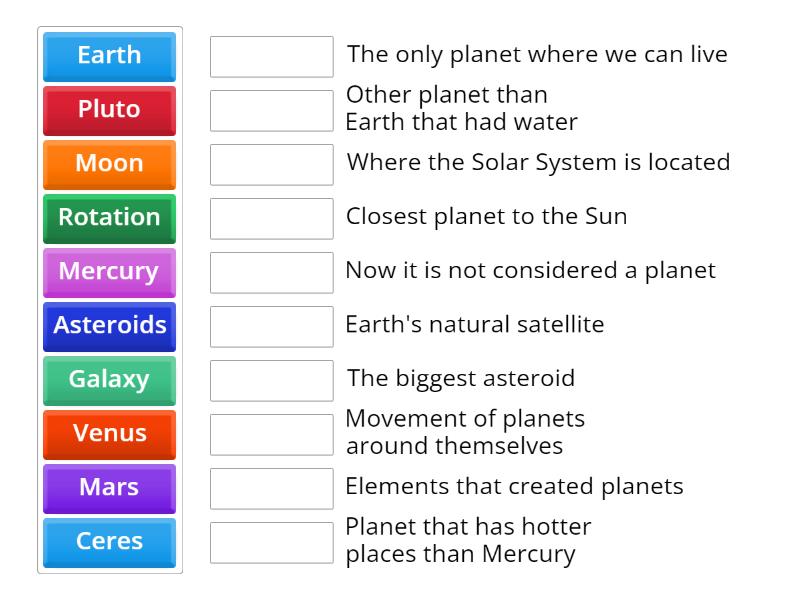The height and width of the screenshot is (600, 800).
Task: Click the Moon tile
Action: click(x=108, y=164)
